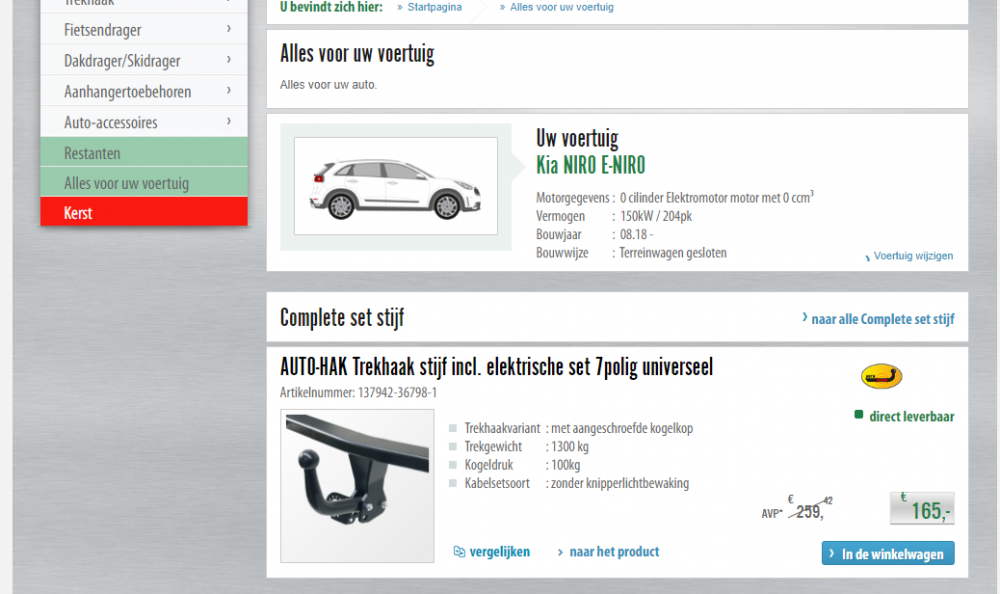The width and height of the screenshot is (1000, 594).
Task: Open the towbar product photo
Action: [357, 484]
